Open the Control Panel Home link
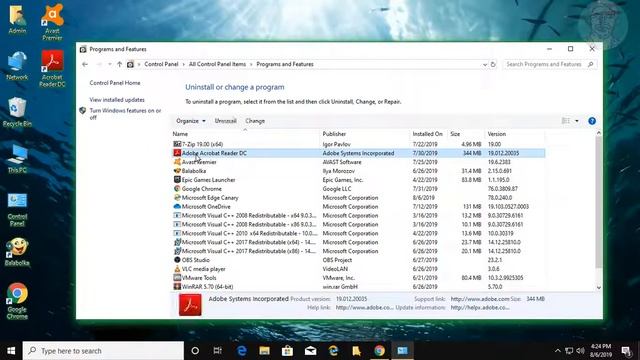 click(115, 83)
